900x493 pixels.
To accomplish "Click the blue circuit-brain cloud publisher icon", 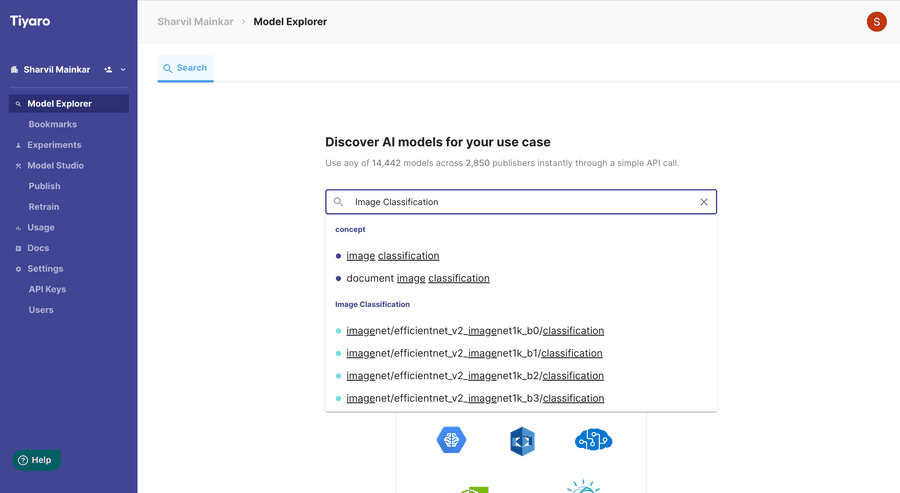I will (x=593, y=440).
